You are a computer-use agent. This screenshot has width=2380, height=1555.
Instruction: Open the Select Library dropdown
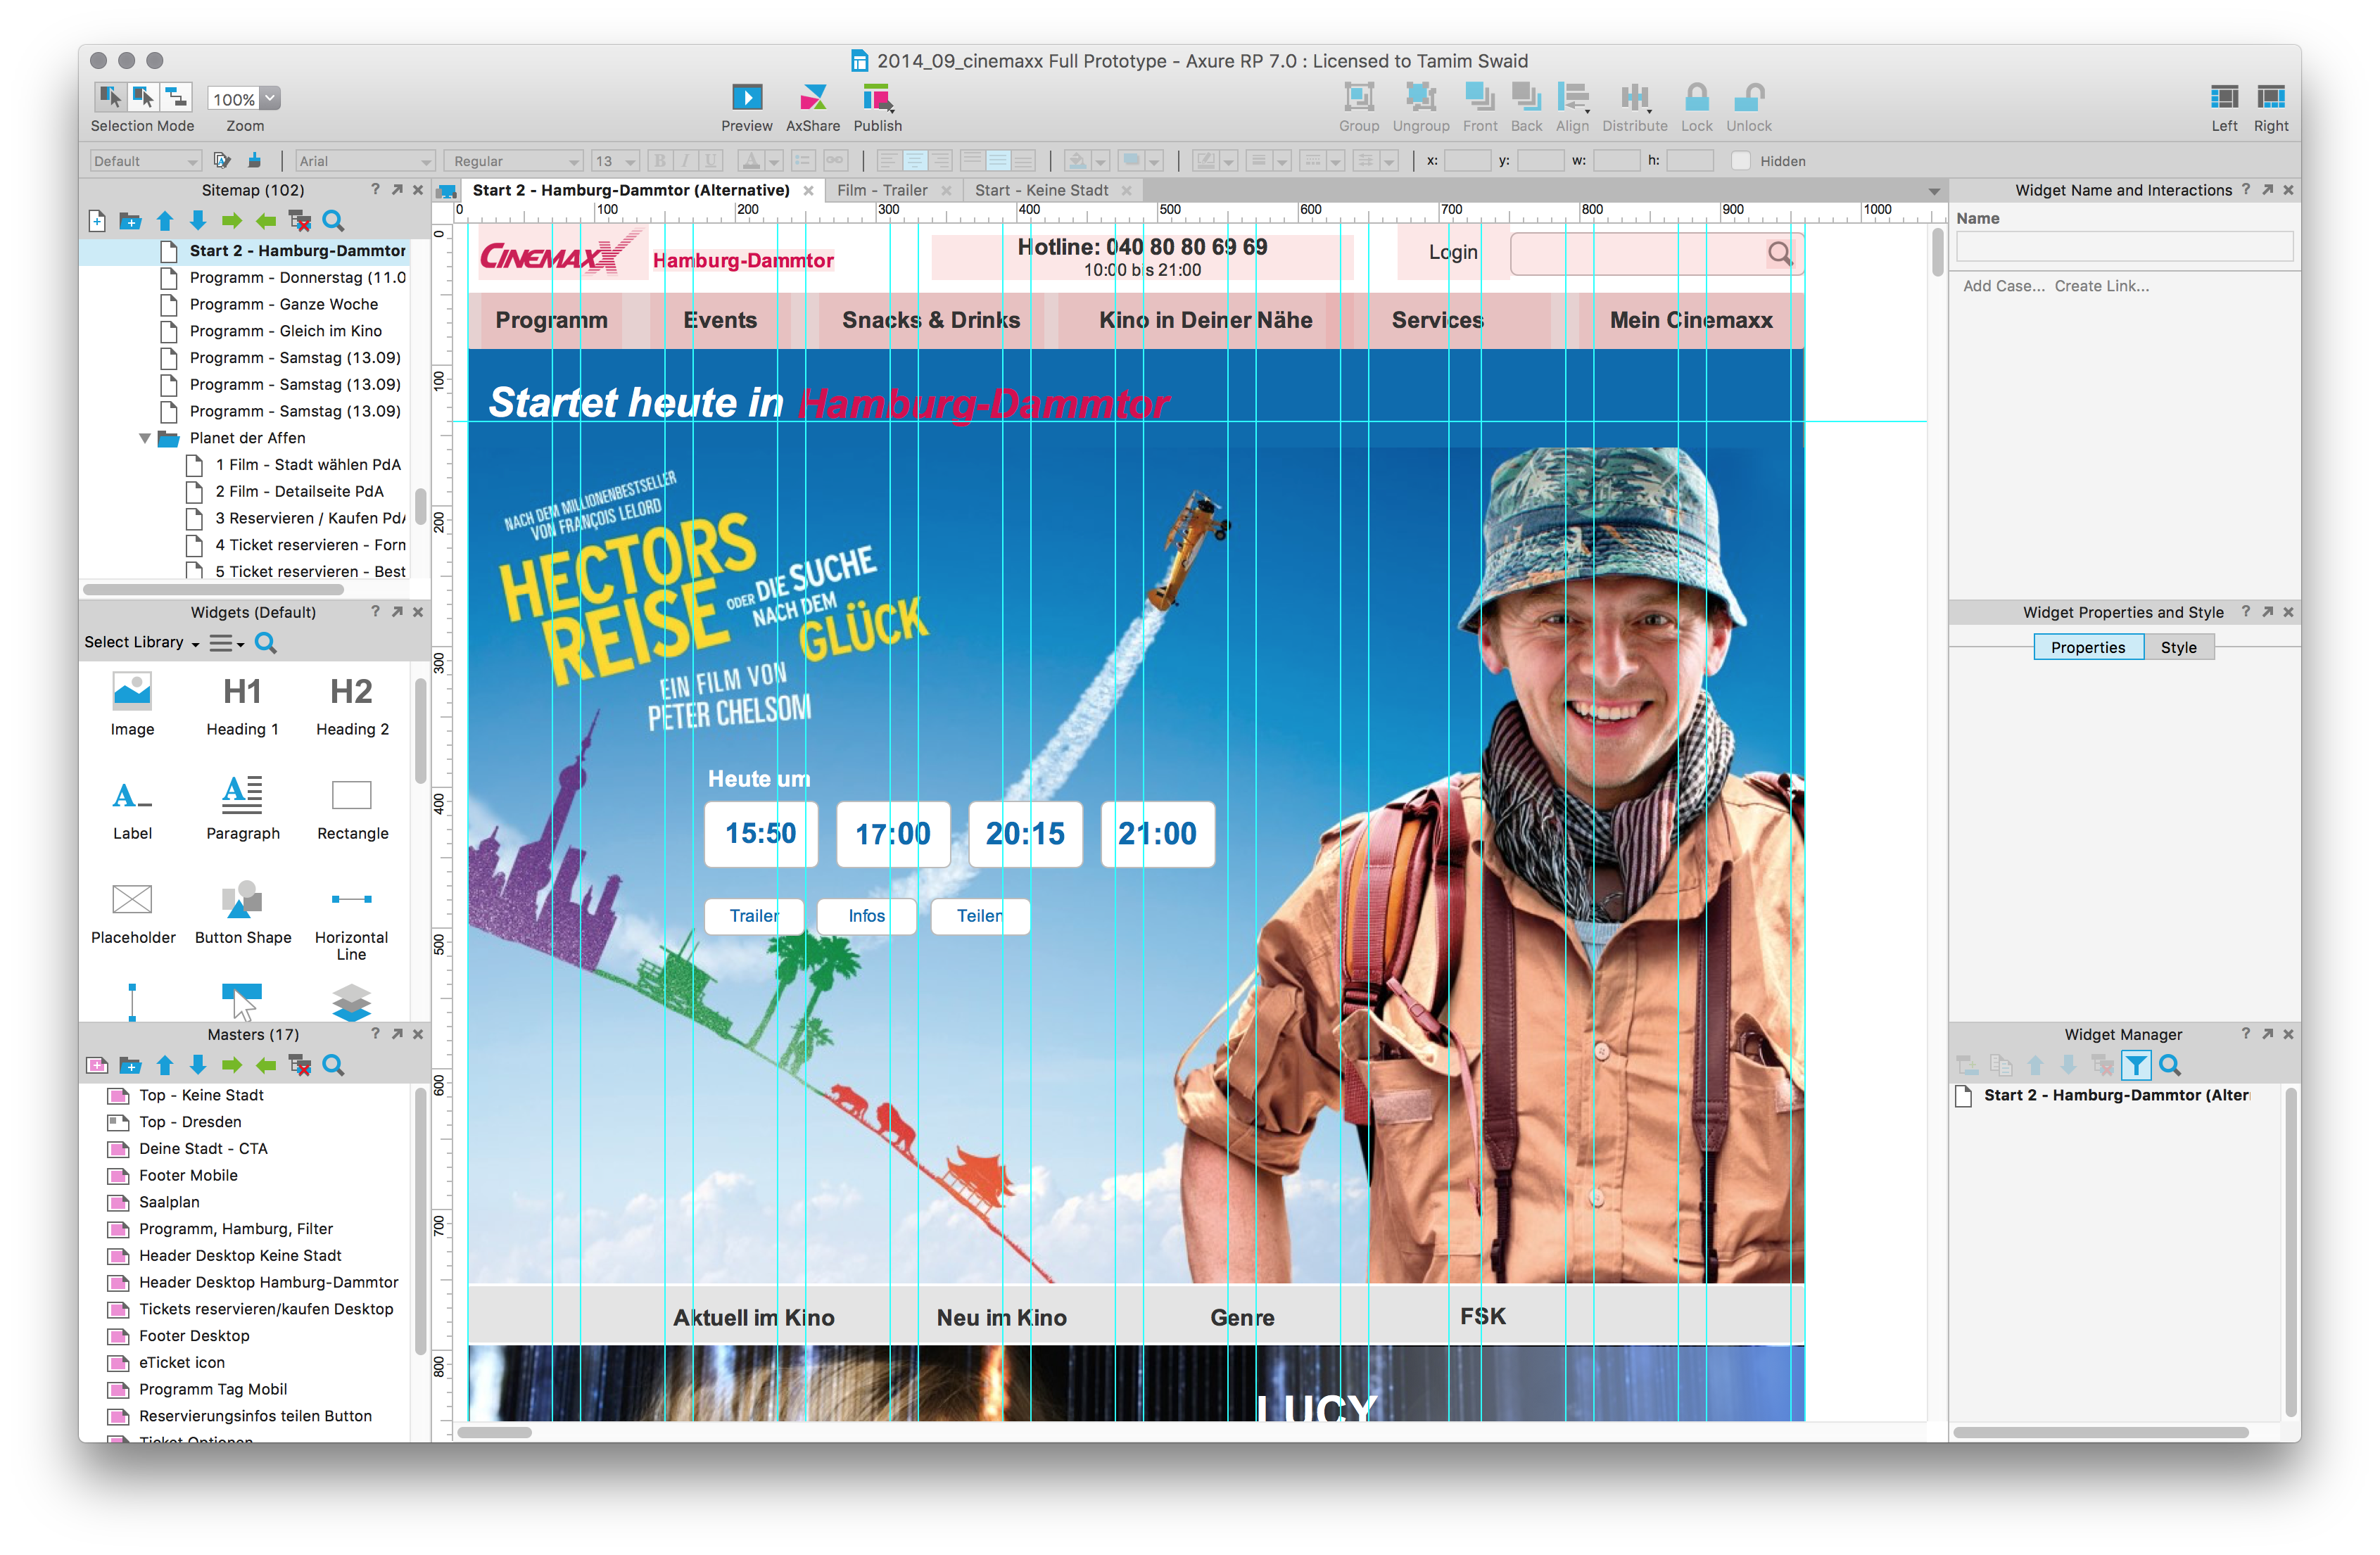142,643
